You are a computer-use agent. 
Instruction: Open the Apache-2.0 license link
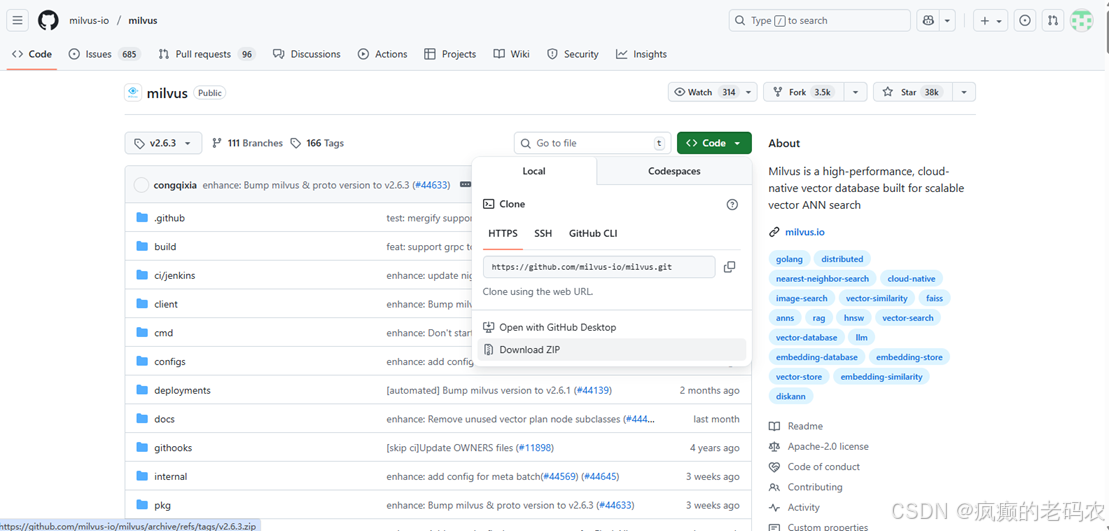[828, 447]
